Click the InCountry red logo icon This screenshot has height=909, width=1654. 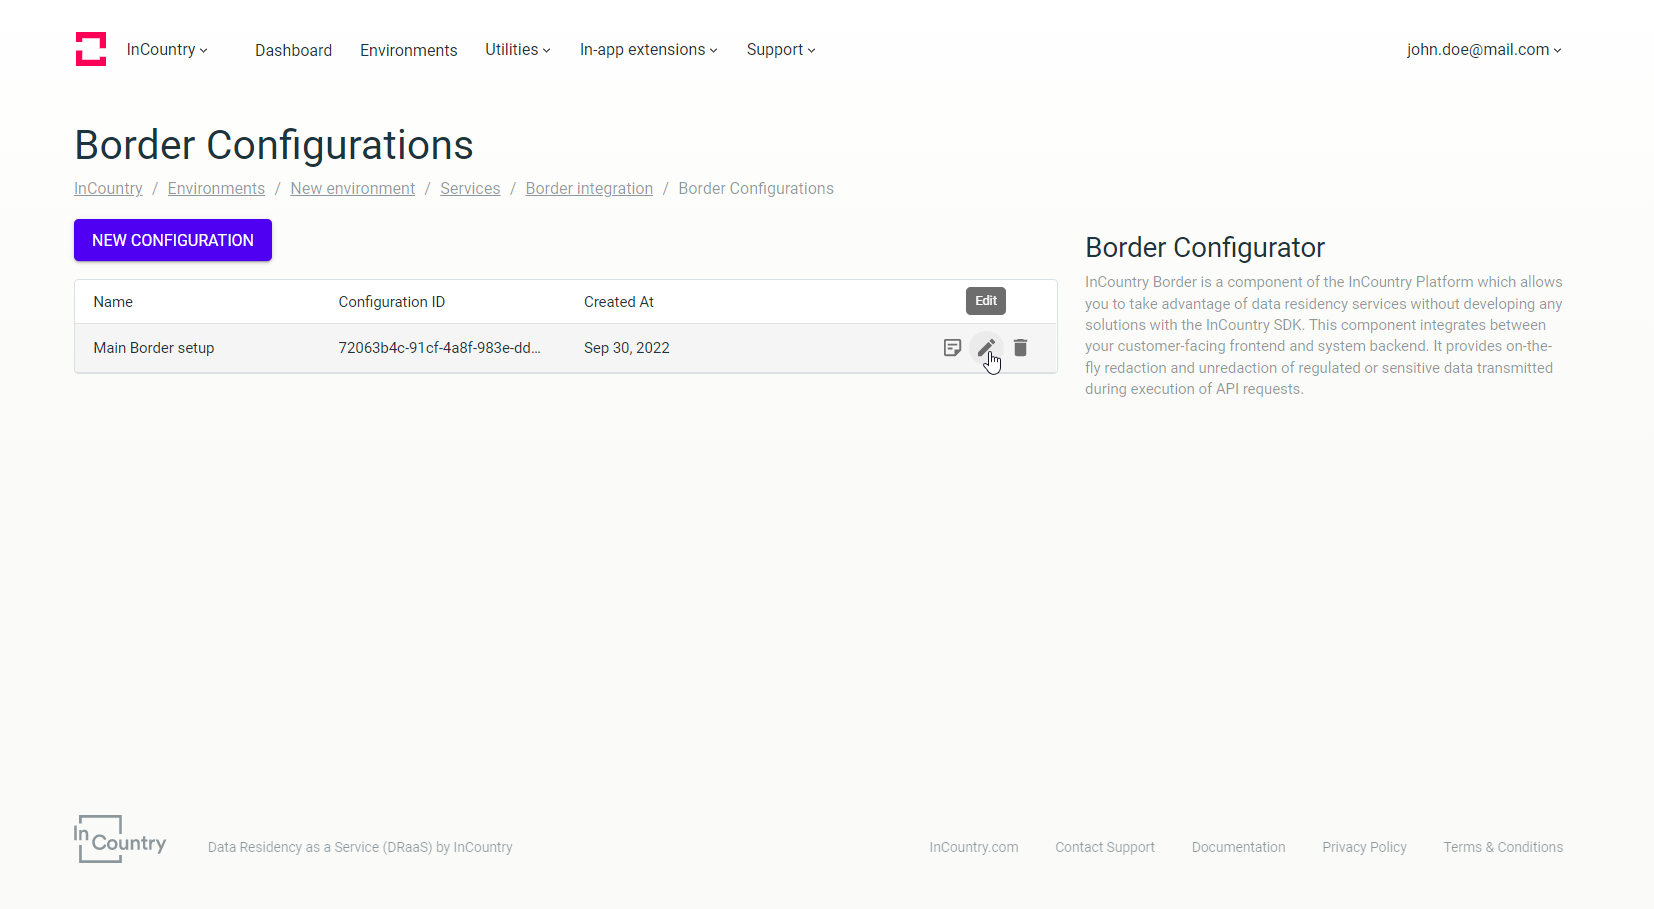click(91, 49)
